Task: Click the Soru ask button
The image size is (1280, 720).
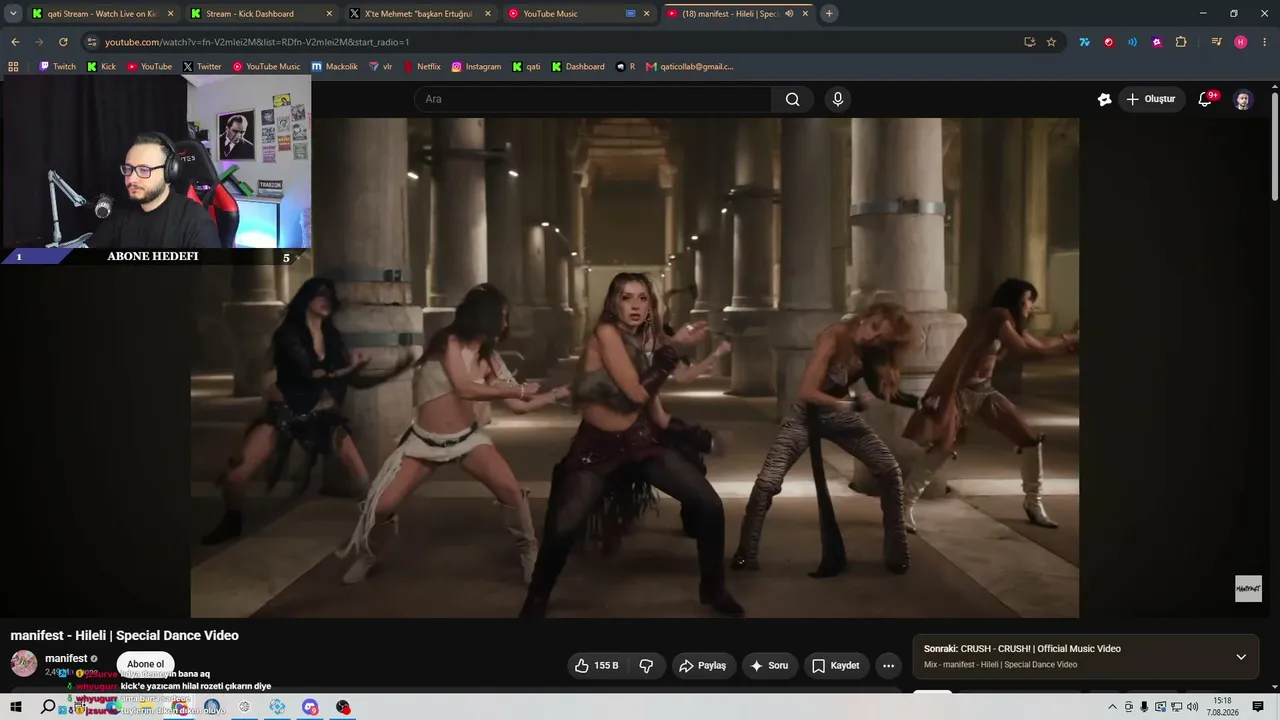Action: (769, 666)
